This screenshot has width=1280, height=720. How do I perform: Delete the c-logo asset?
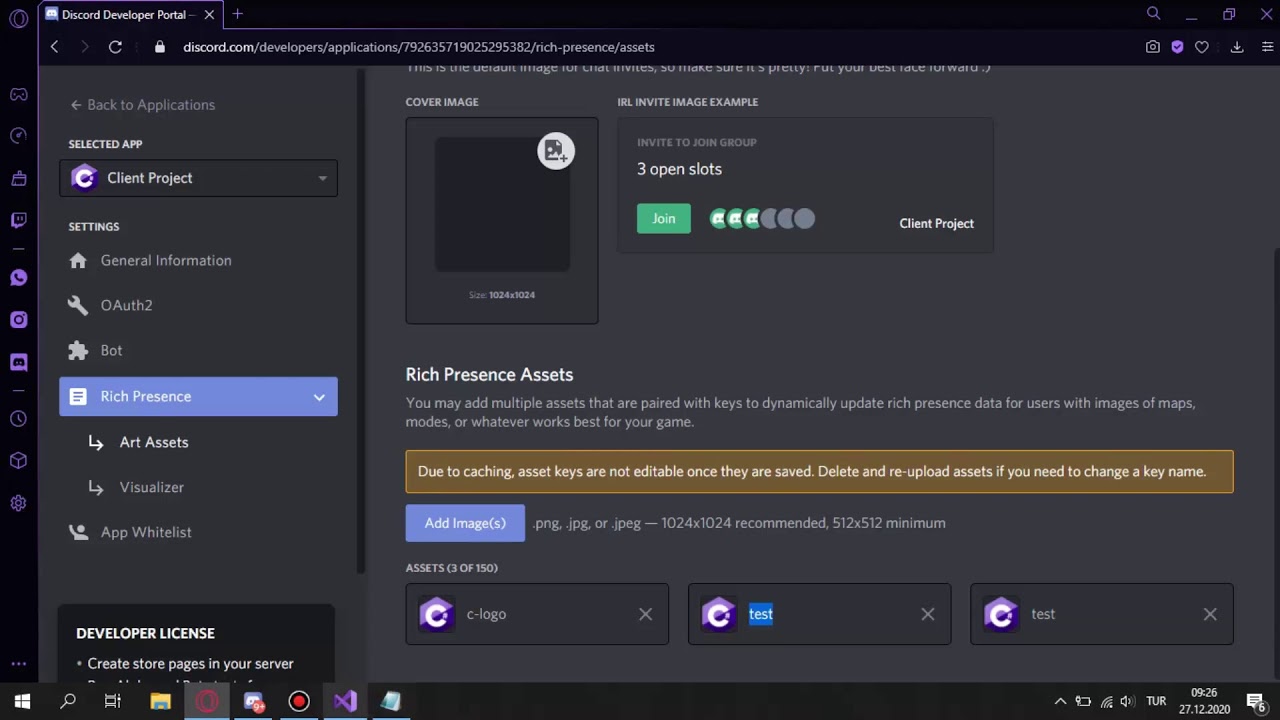[x=645, y=614]
